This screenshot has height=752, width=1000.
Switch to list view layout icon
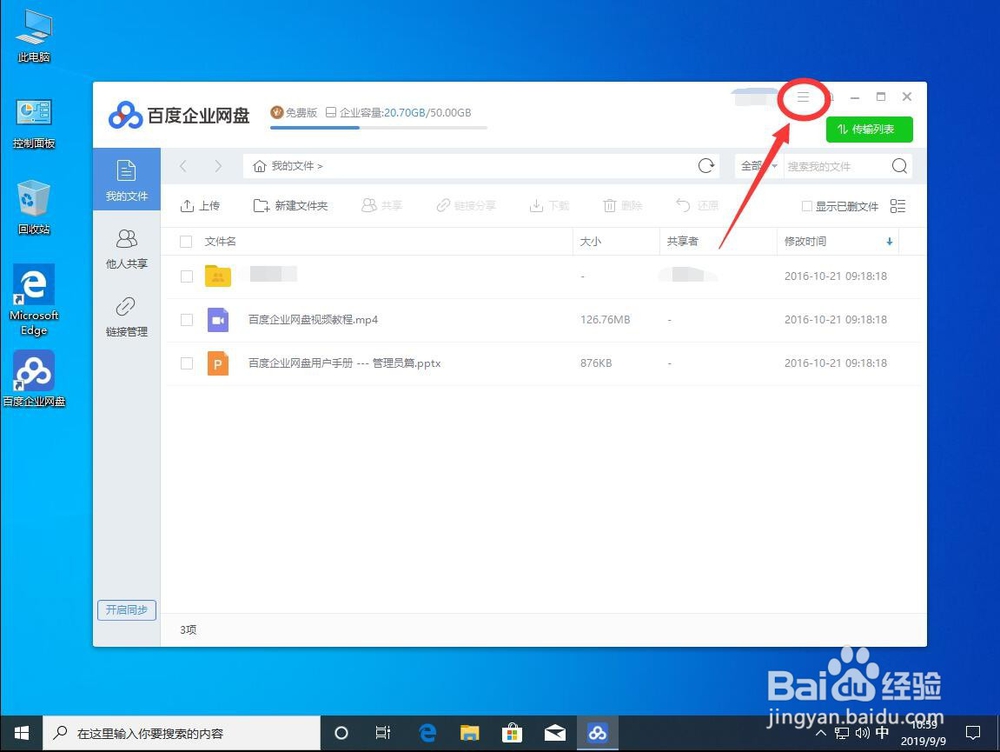click(x=897, y=205)
